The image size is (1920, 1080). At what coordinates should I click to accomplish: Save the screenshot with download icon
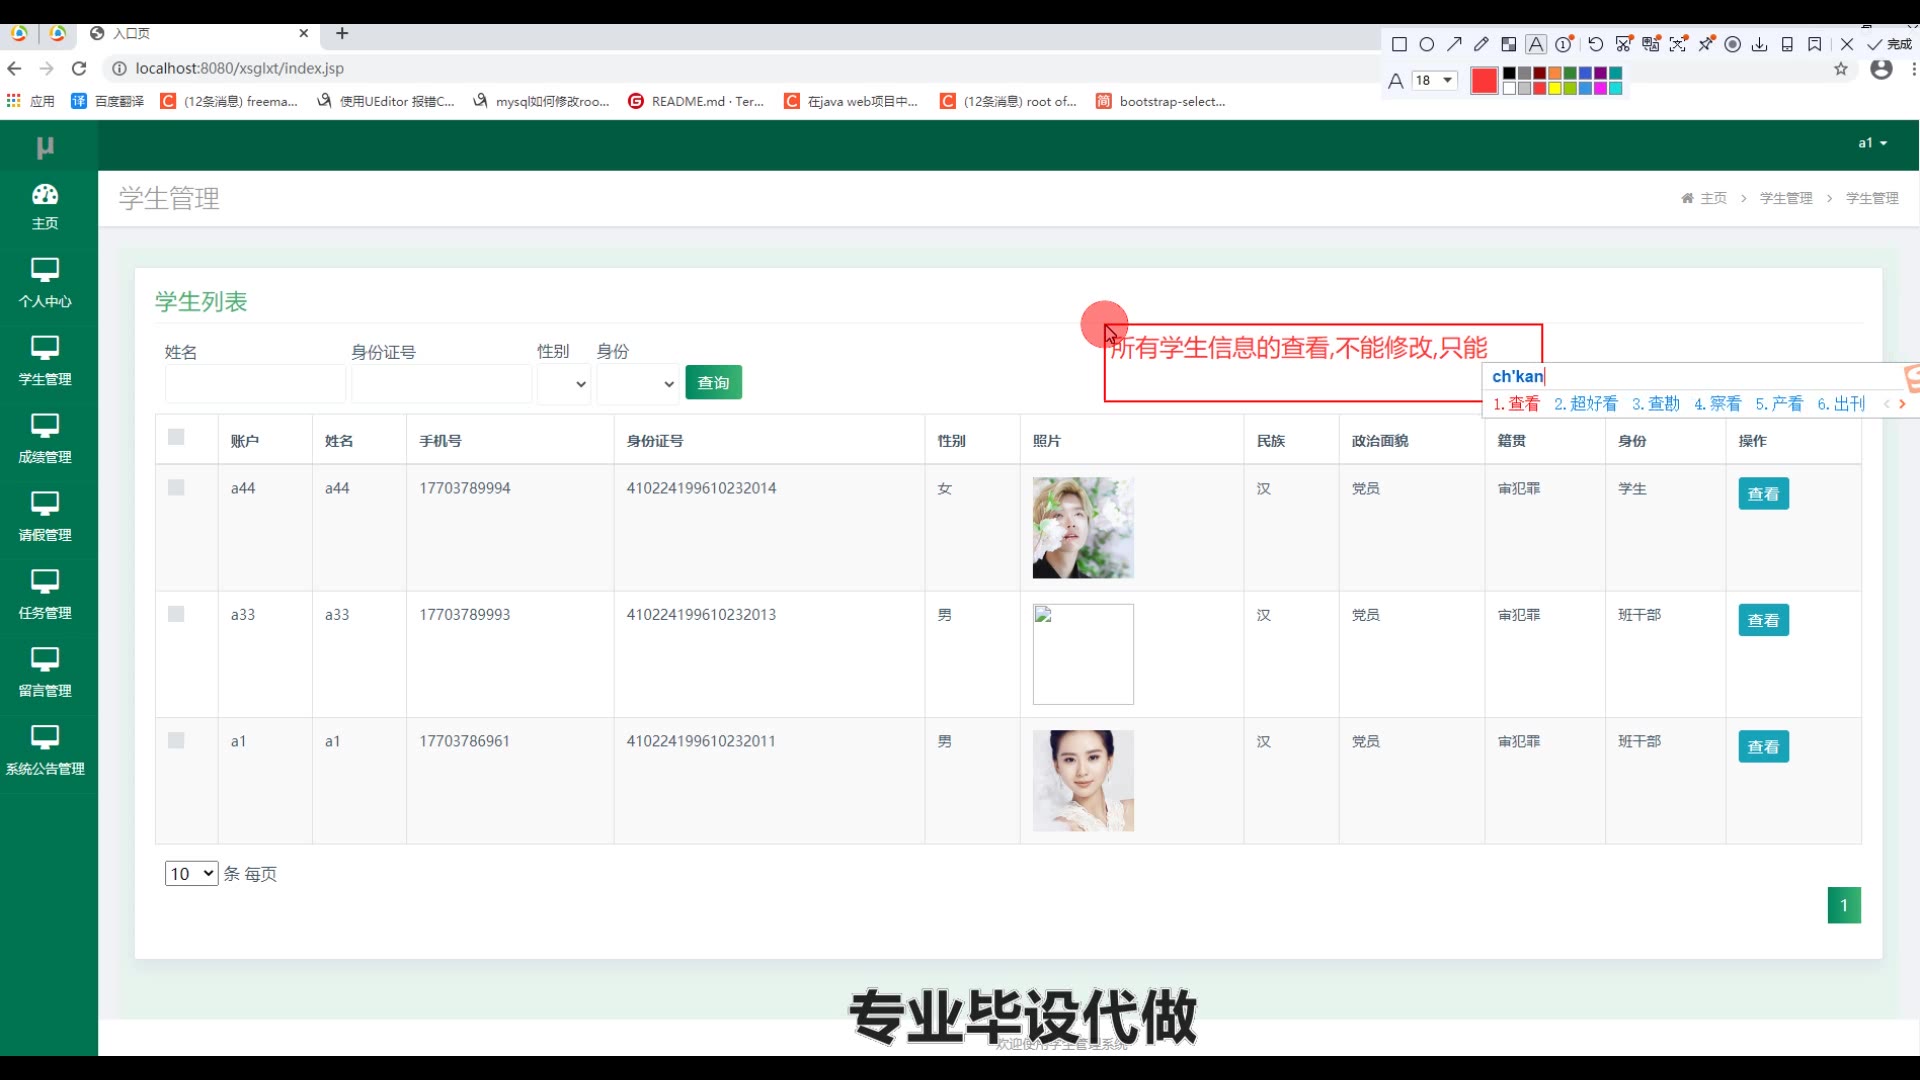pos(1760,44)
